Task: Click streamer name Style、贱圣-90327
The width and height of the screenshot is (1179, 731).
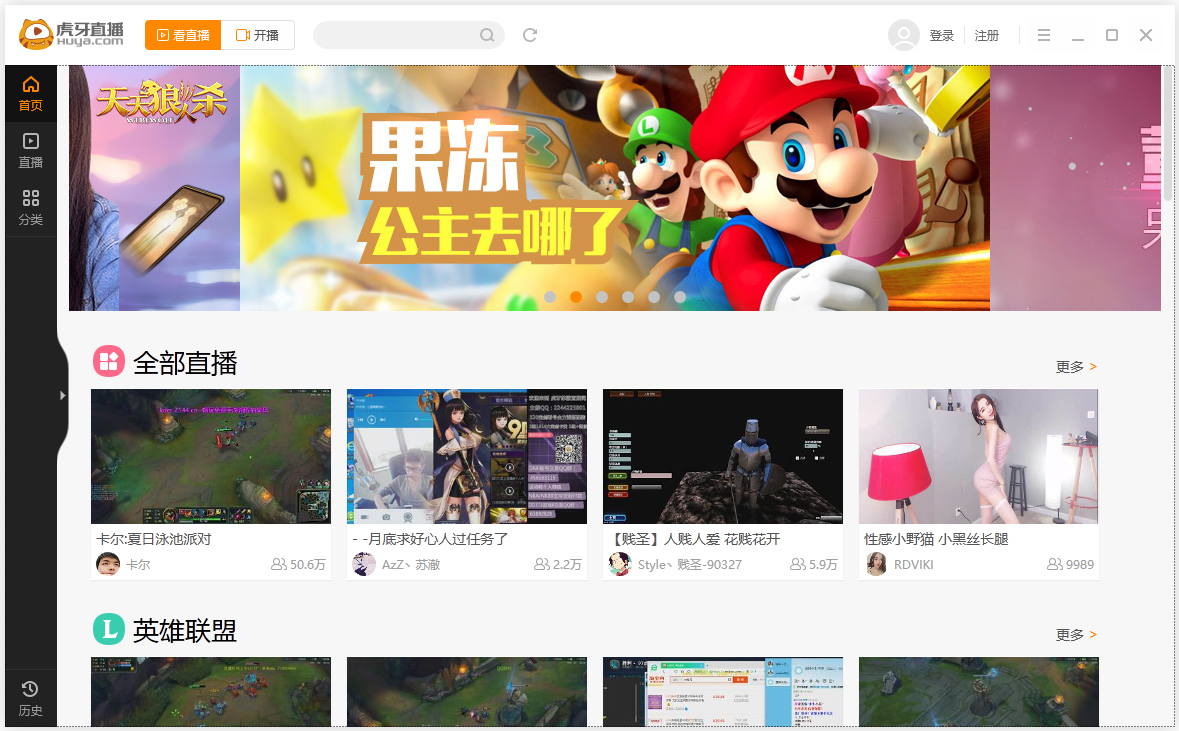Action: click(690, 565)
